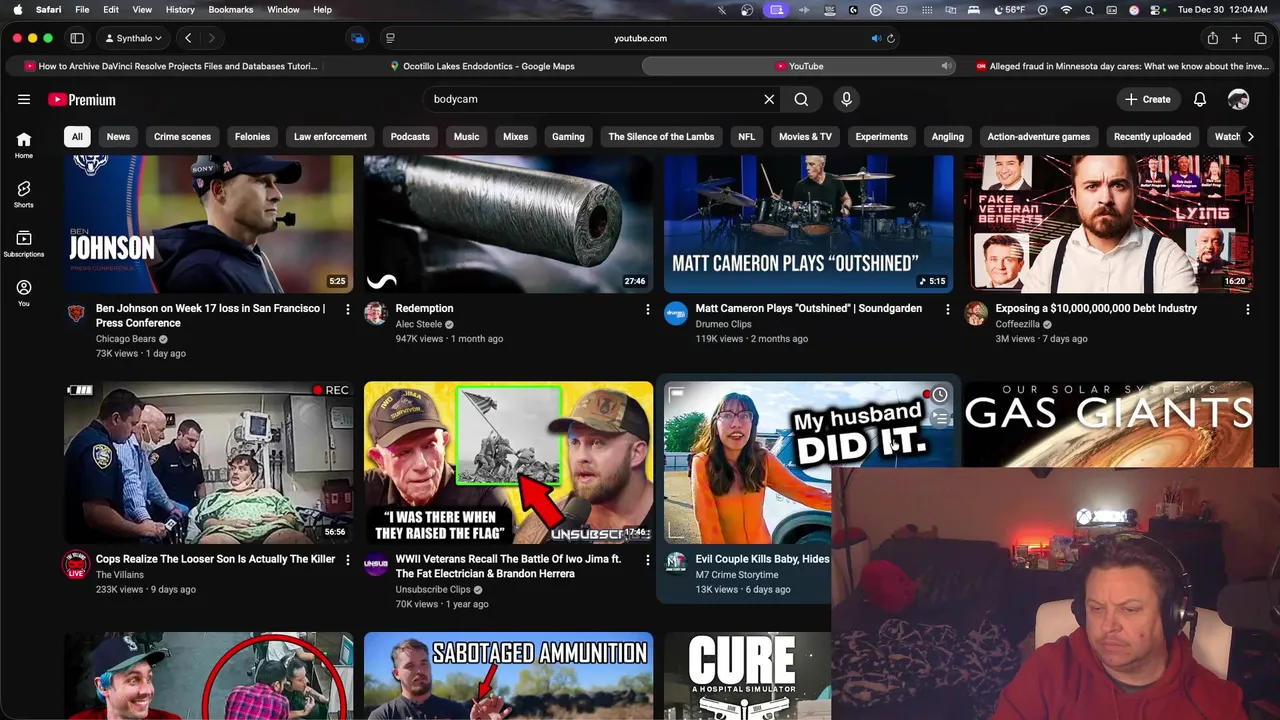Open Subscriptions in the sidebar
1280x720 pixels.
pyautogui.click(x=24, y=244)
